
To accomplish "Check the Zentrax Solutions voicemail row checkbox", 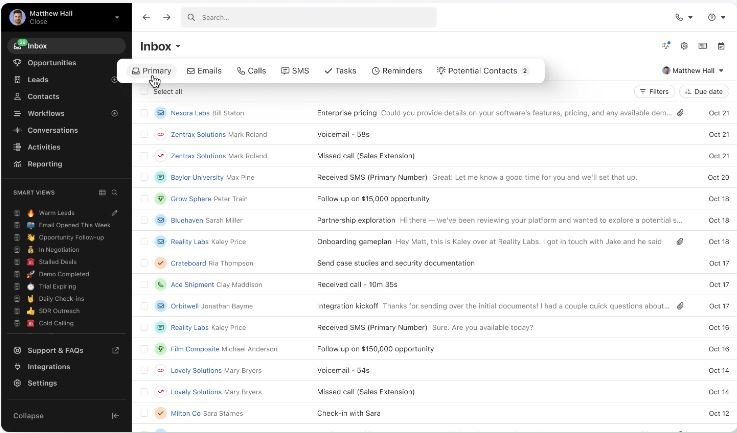I will click(144, 134).
